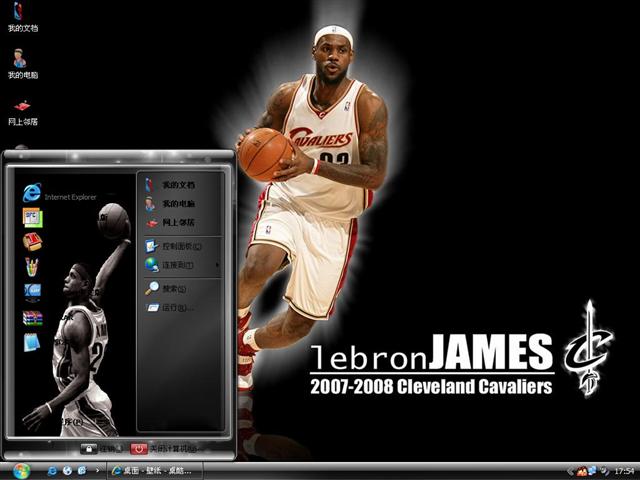Open the red box program icon in start menu
This screenshot has width=640, height=480.
[x=32, y=242]
